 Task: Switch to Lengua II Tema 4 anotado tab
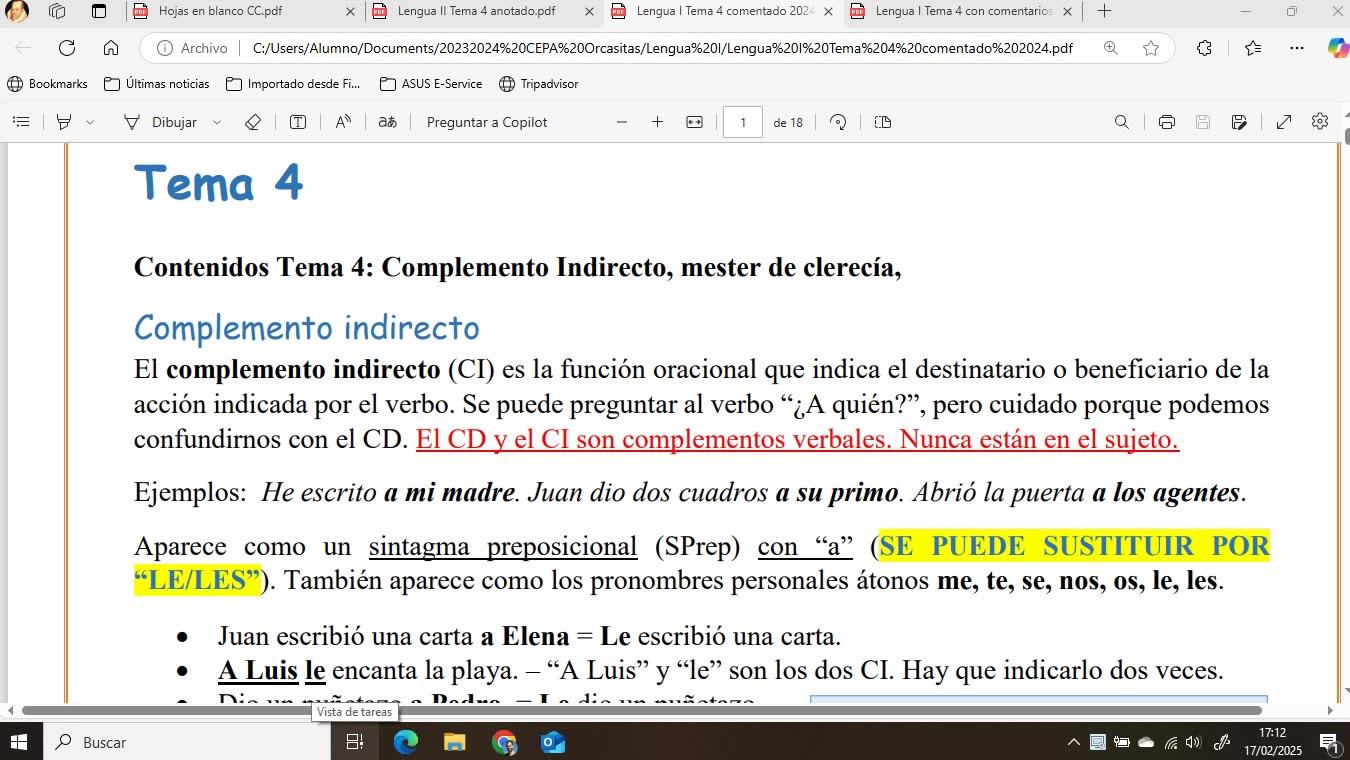[x=475, y=12]
